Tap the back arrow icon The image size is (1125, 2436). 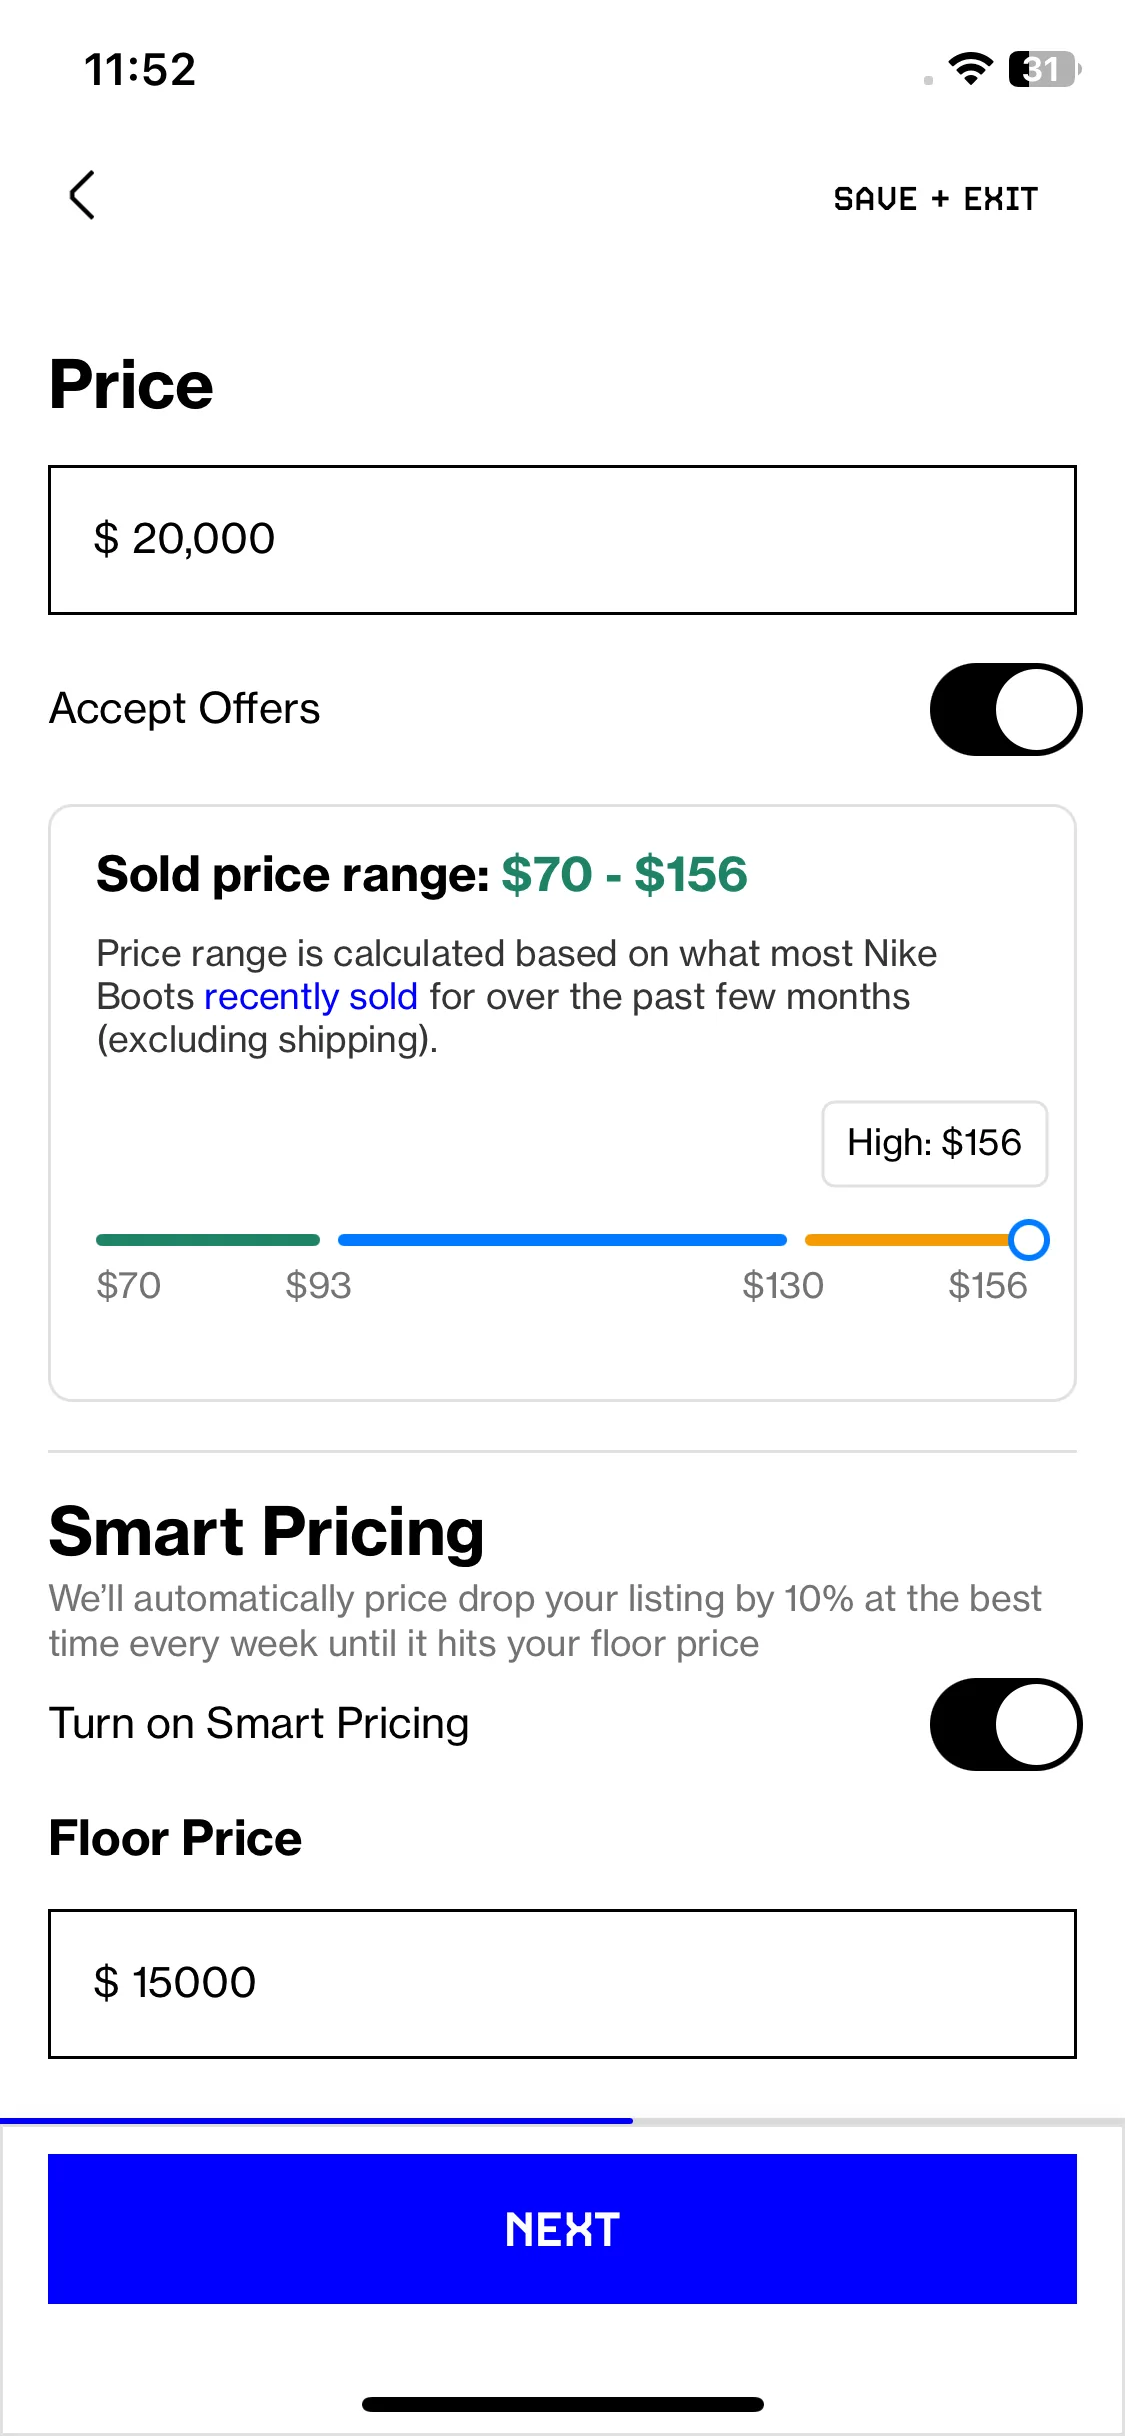[x=82, y=195]
